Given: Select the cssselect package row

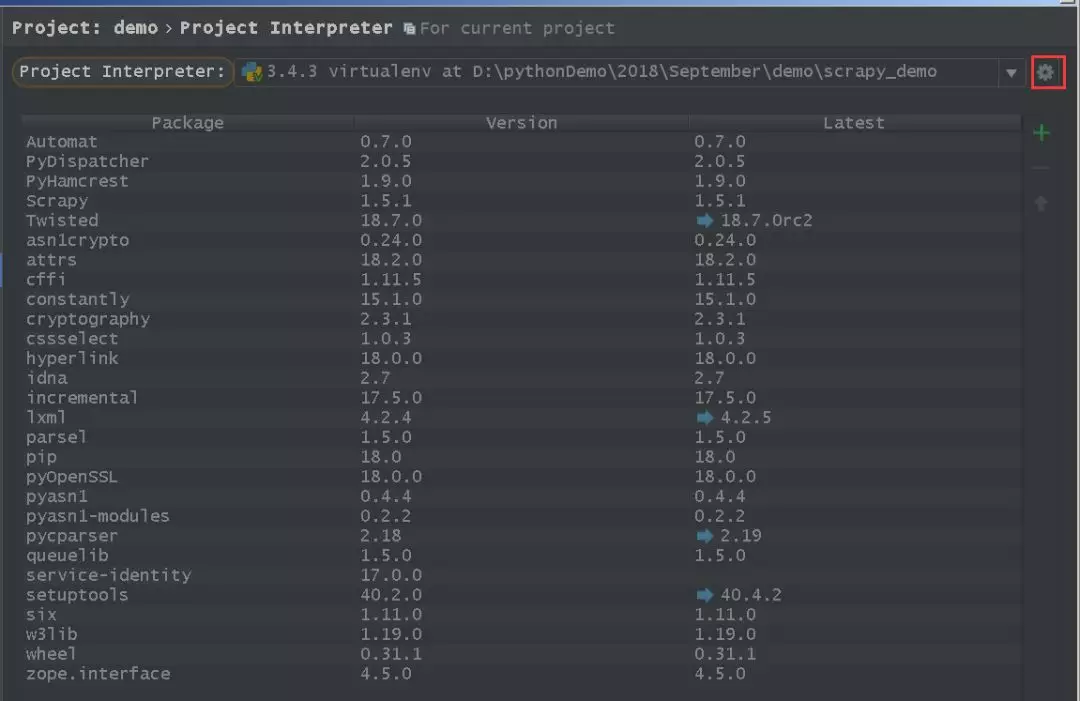Looking at the screenshot, I should tap(521, 339).
